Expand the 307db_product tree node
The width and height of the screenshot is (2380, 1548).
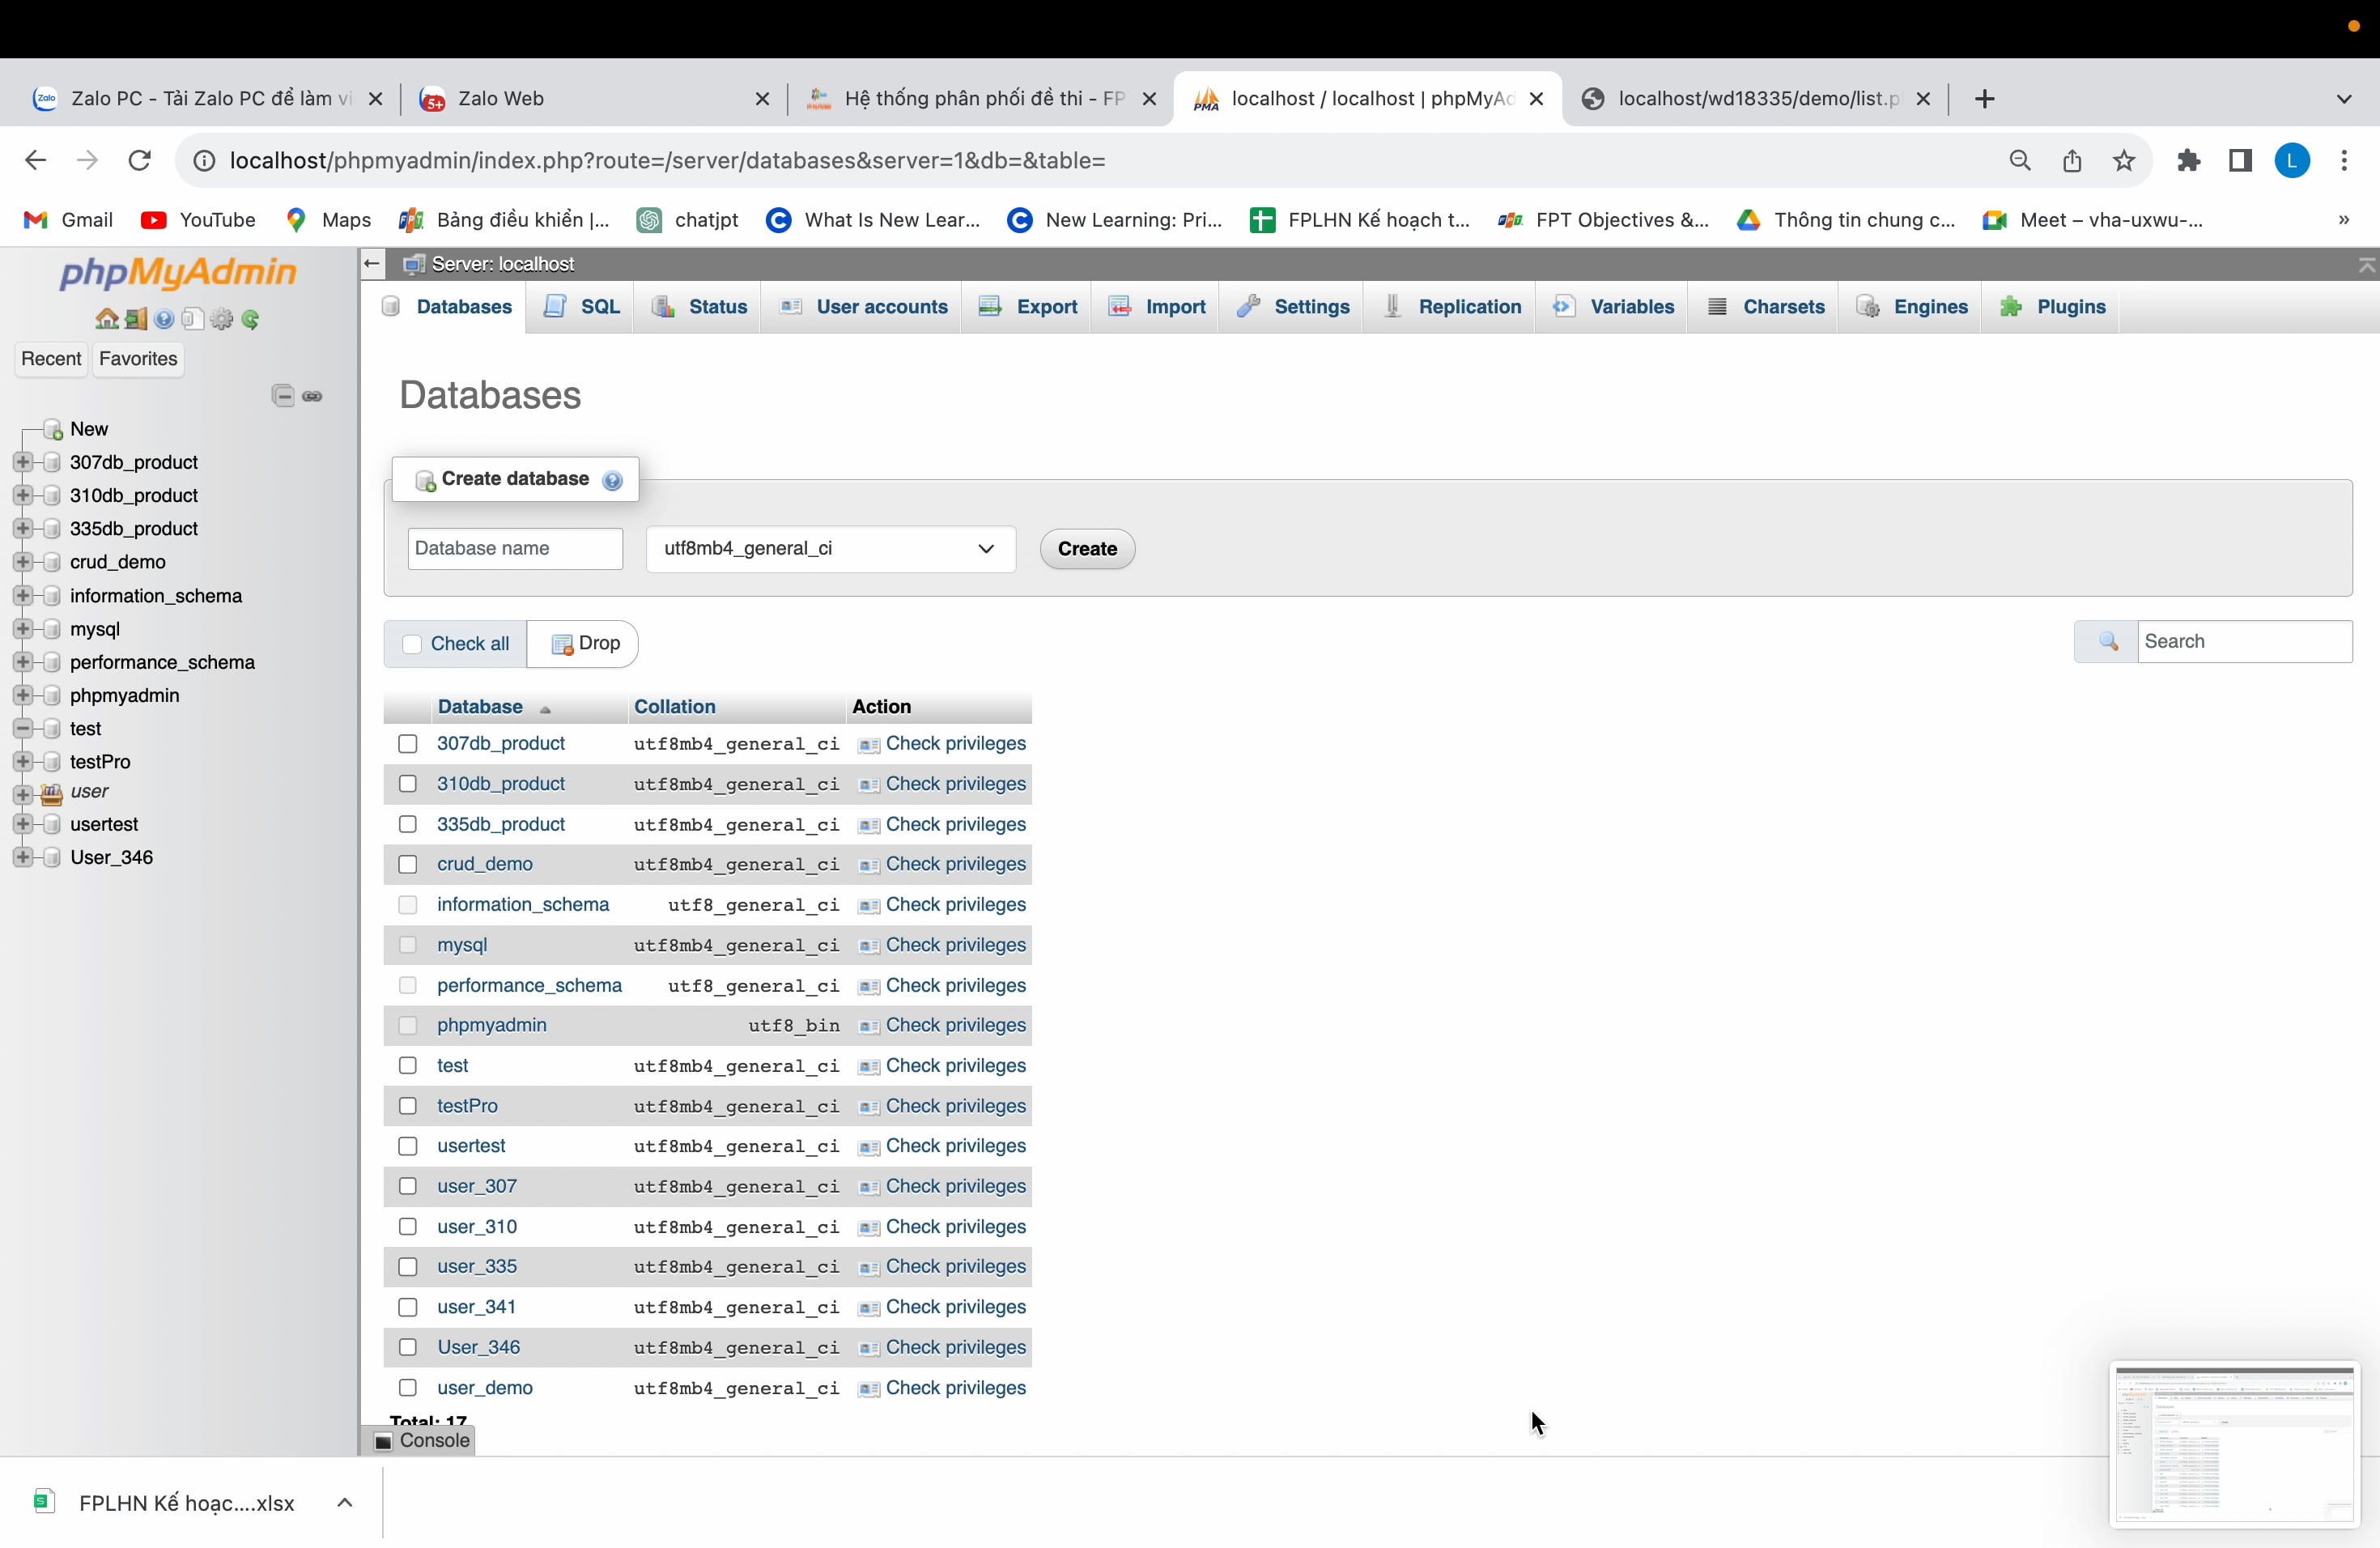coord(23,462)
